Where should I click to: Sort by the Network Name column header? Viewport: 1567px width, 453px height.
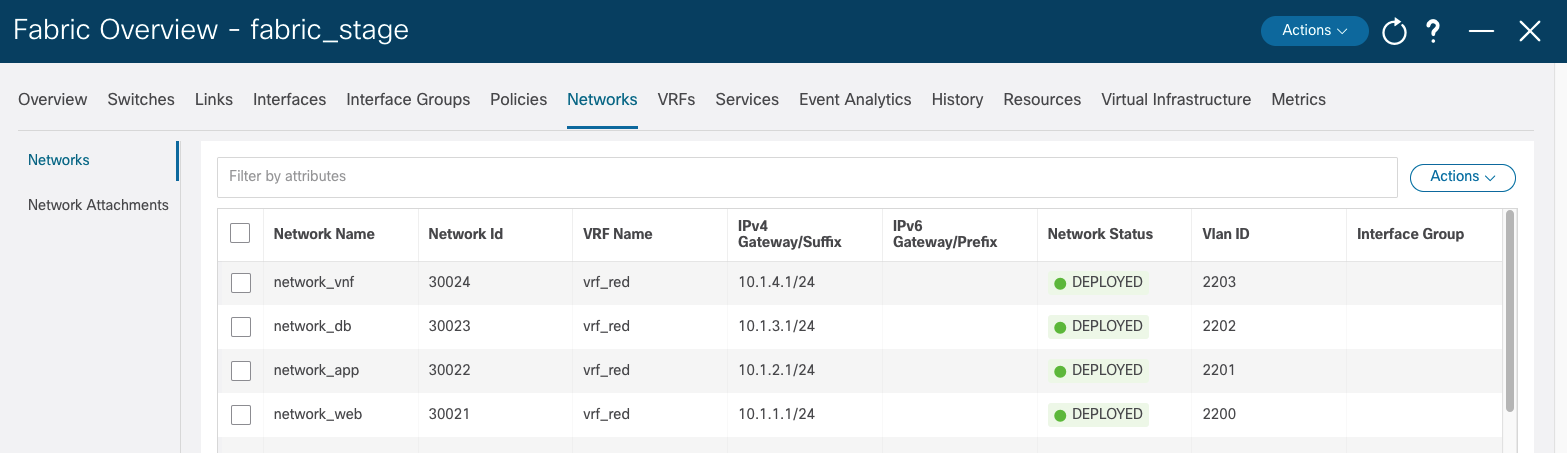point(324,234)
